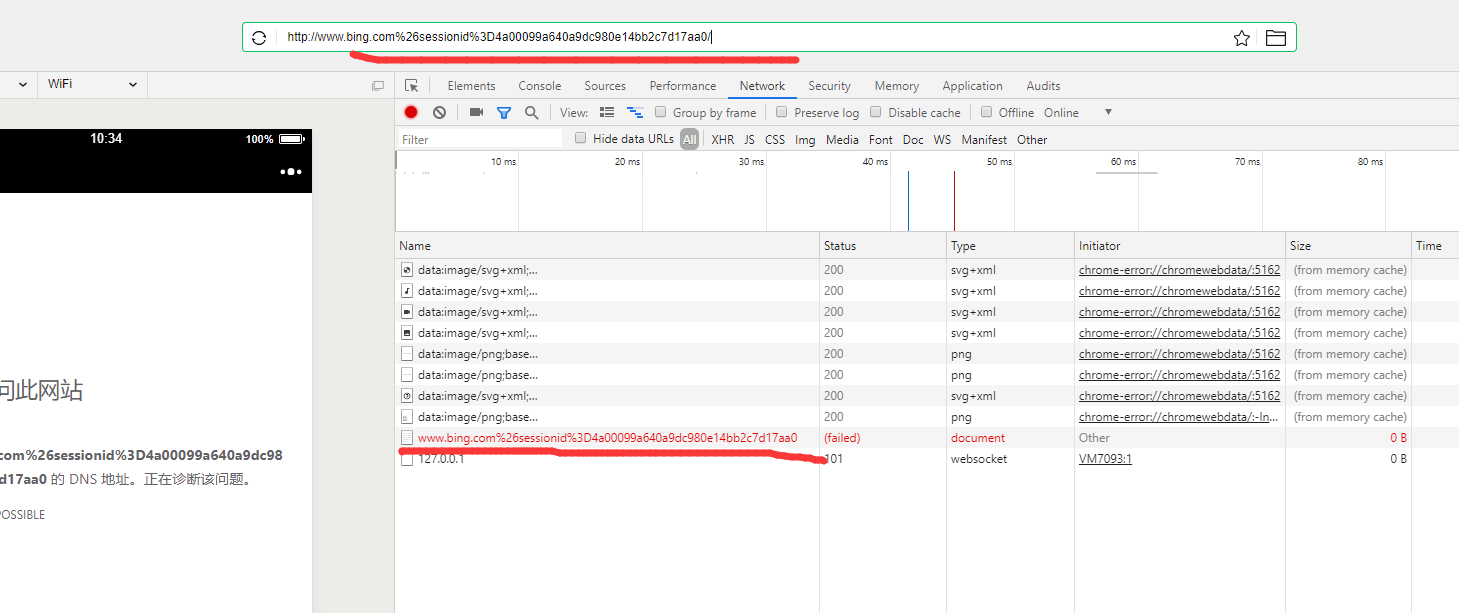Toggle the filter funnel icon
Image resolution: width=1459 pixels, height=613 pixels.
(x=504, y=112)
